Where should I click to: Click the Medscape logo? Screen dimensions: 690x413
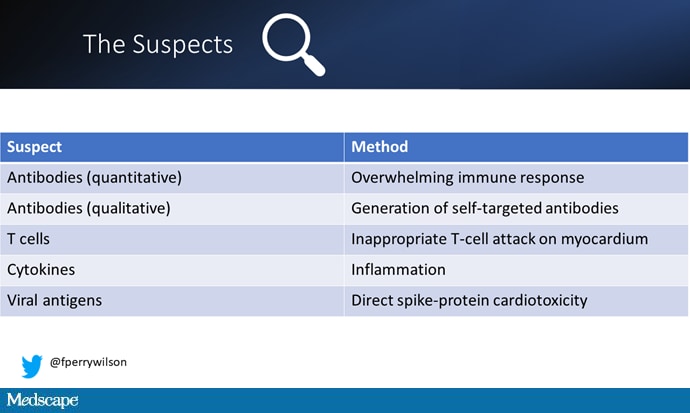coord(42,401)
